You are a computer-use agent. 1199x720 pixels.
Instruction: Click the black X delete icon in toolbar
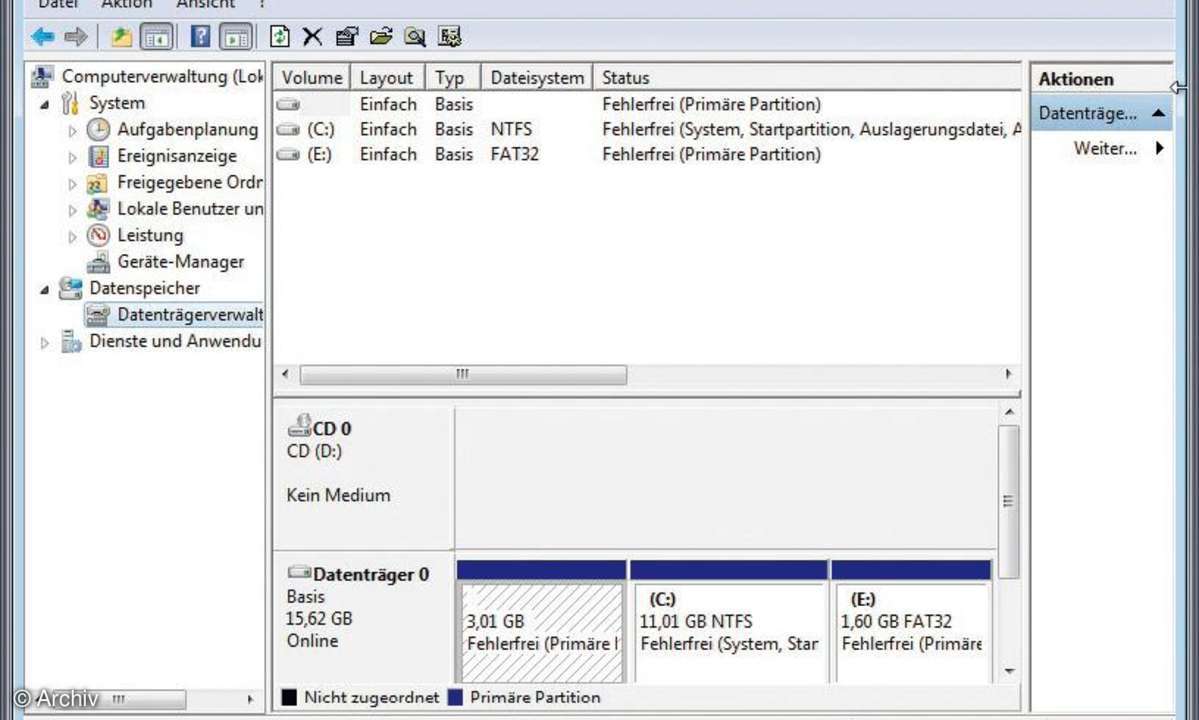[312, 36]
